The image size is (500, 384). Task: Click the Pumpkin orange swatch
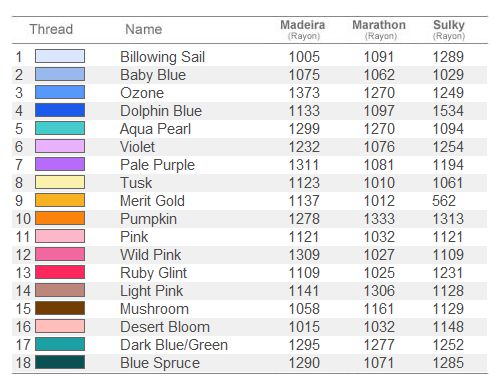[60, 218]
